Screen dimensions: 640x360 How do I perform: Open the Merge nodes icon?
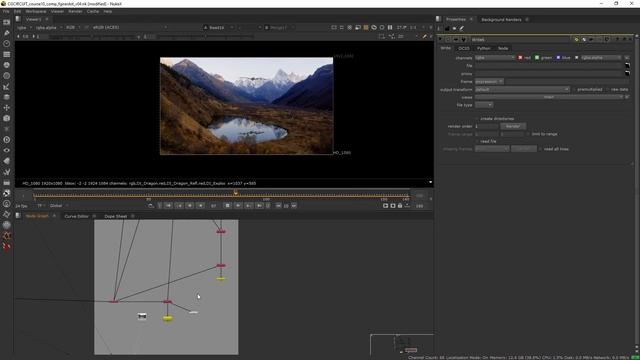(x=7, y=97)
